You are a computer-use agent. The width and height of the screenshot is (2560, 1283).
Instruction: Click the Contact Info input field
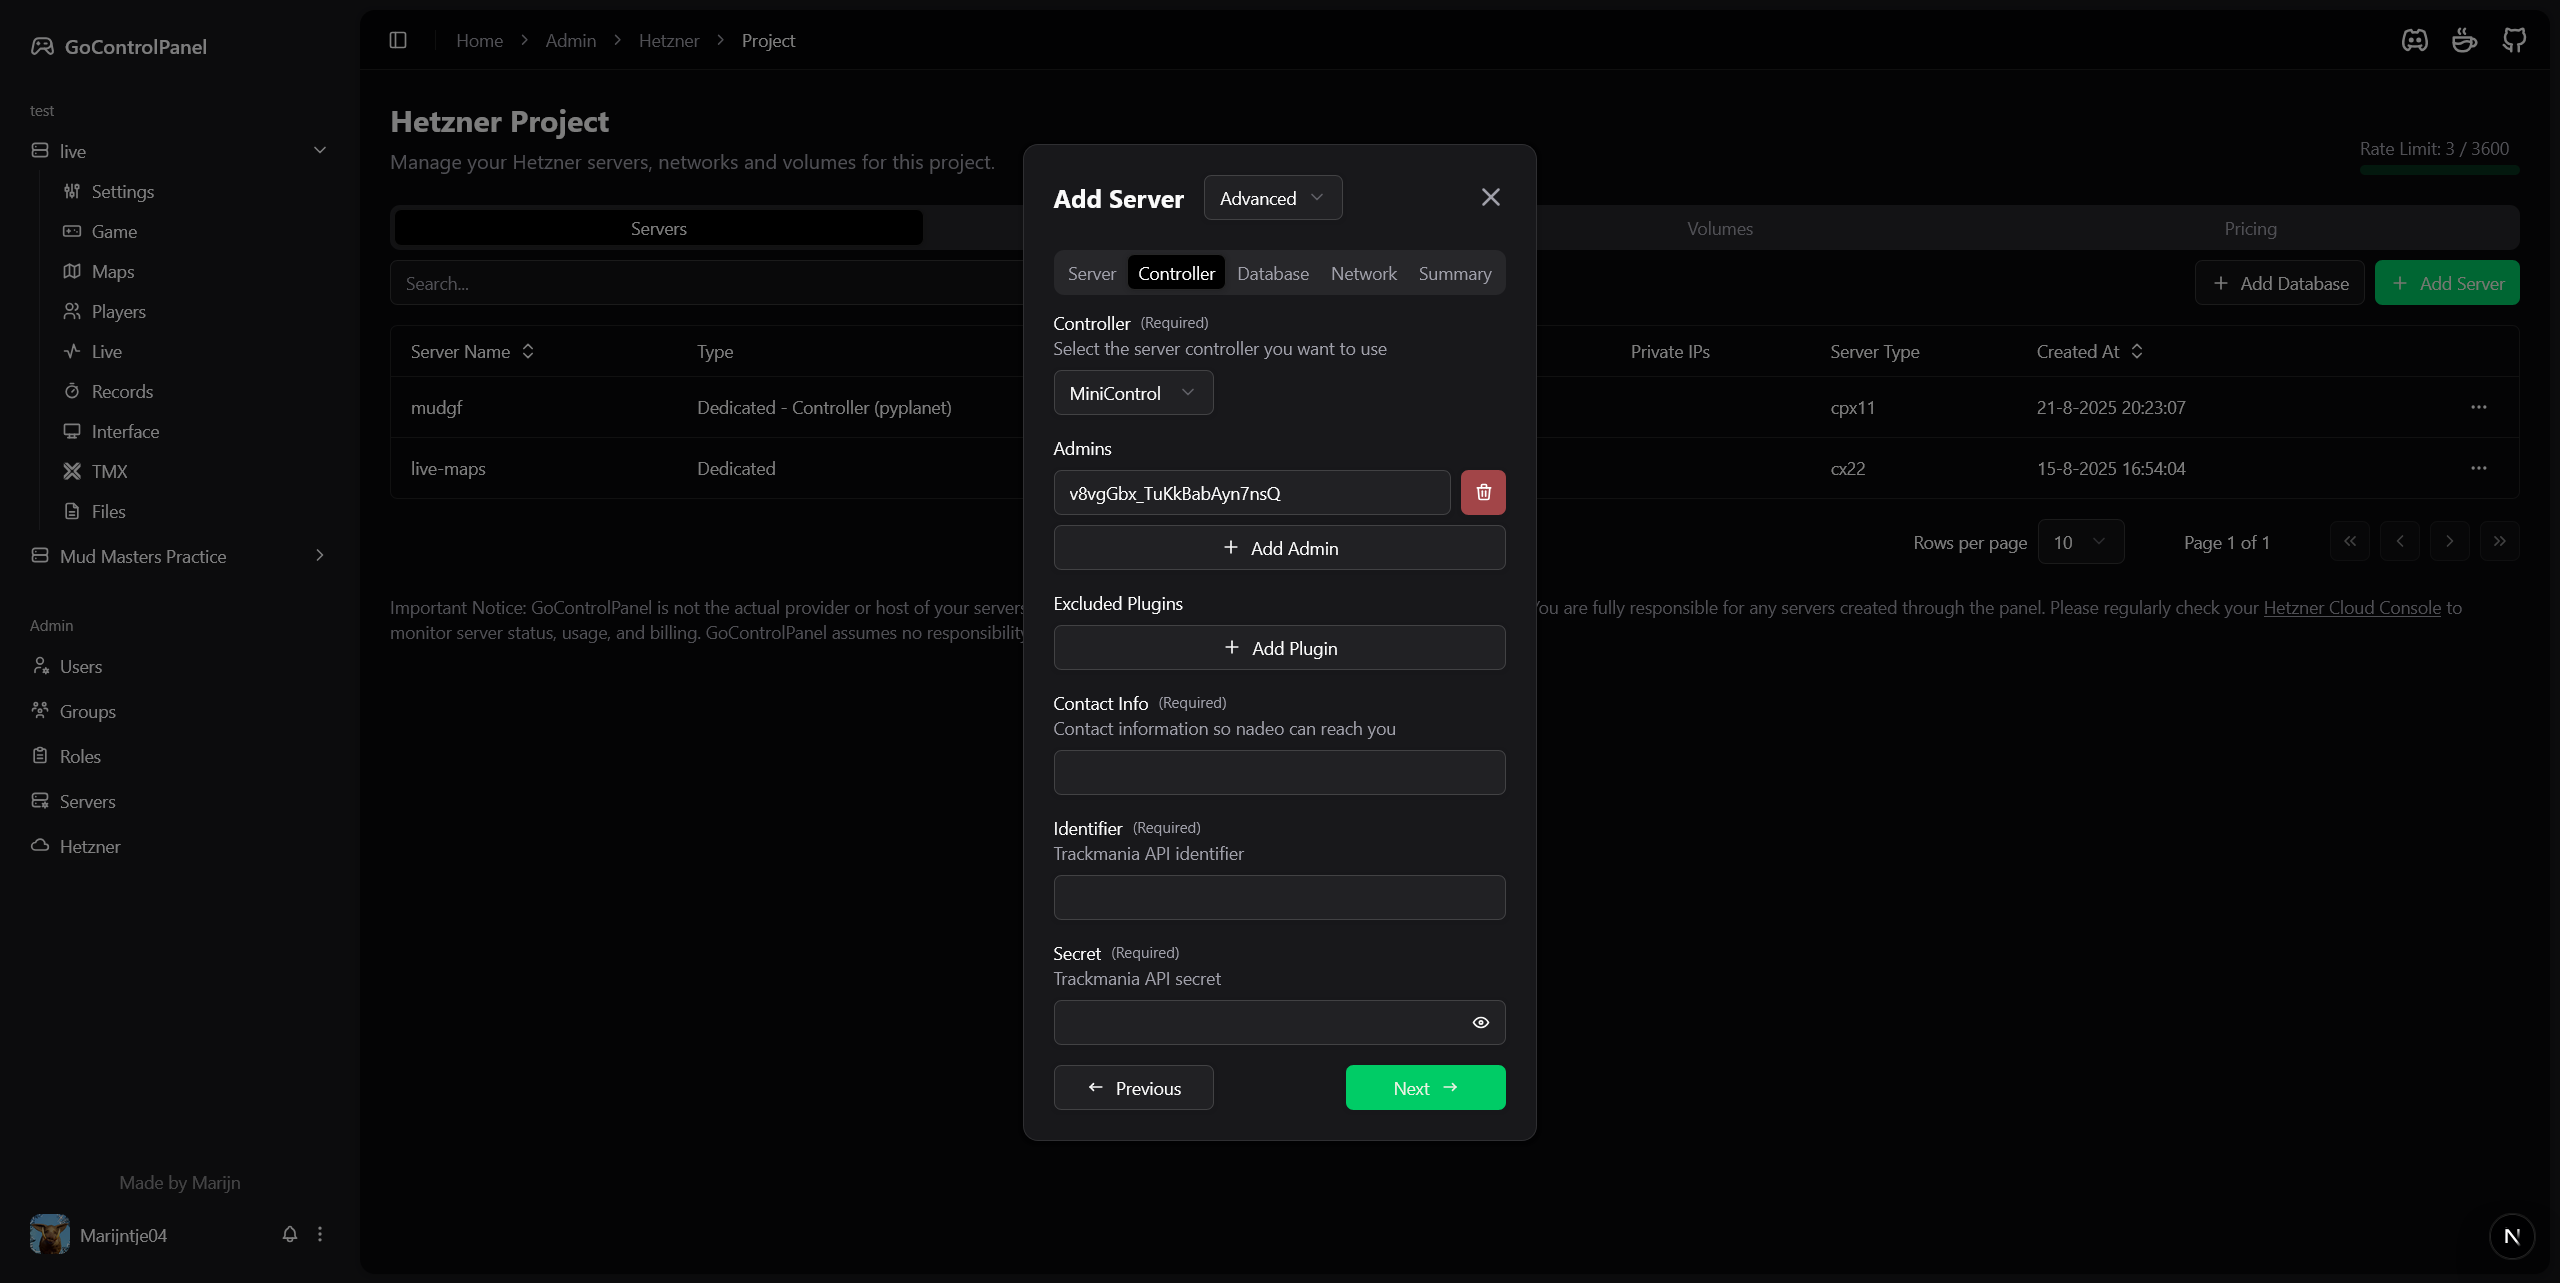coord(1279,772)
